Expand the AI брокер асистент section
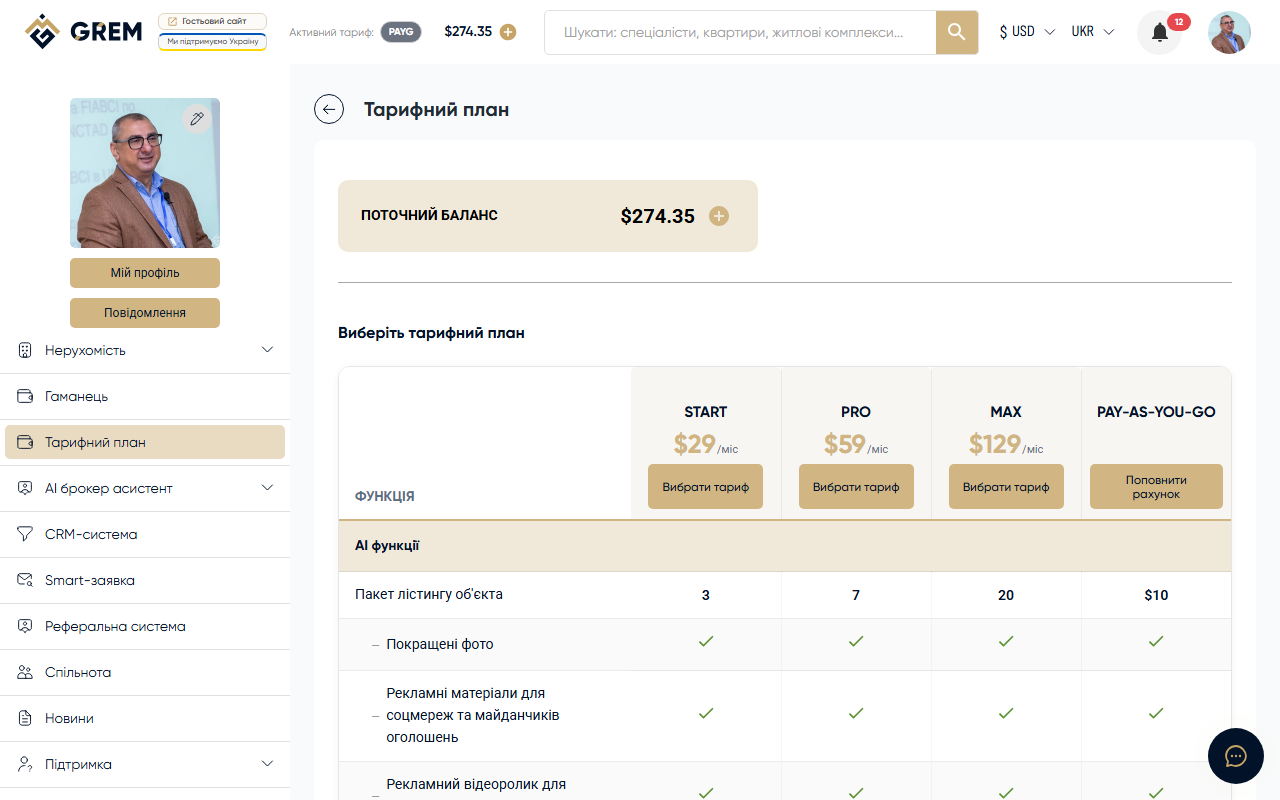 266,488
